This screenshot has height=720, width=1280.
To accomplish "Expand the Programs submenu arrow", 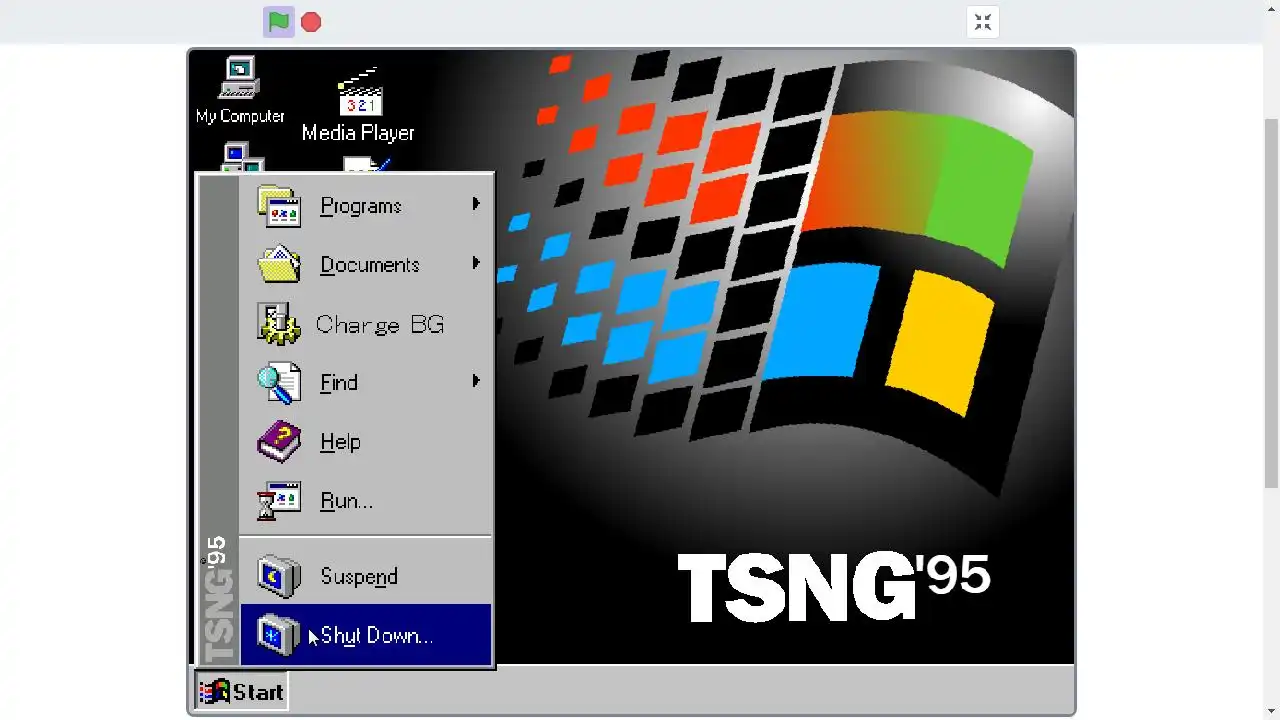I will [476, 204].
